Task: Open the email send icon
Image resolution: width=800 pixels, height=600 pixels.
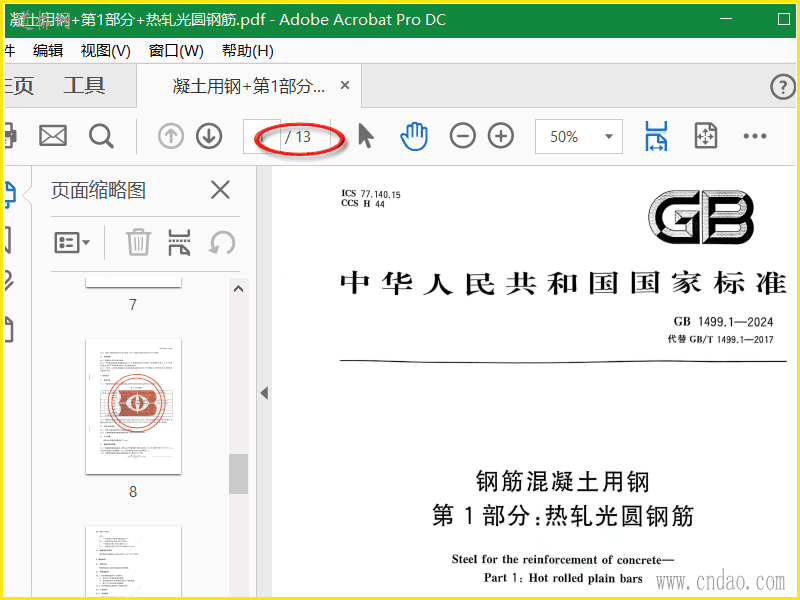Action: (53, 136)
